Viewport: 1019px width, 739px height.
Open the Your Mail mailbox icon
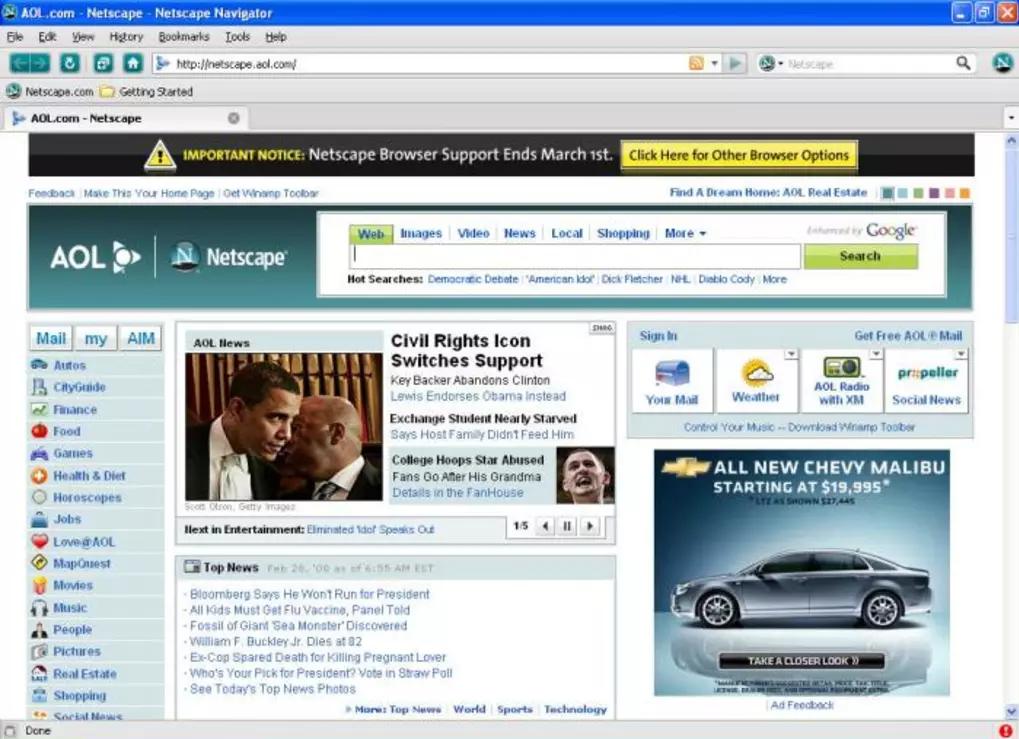[x=672, y=374]
